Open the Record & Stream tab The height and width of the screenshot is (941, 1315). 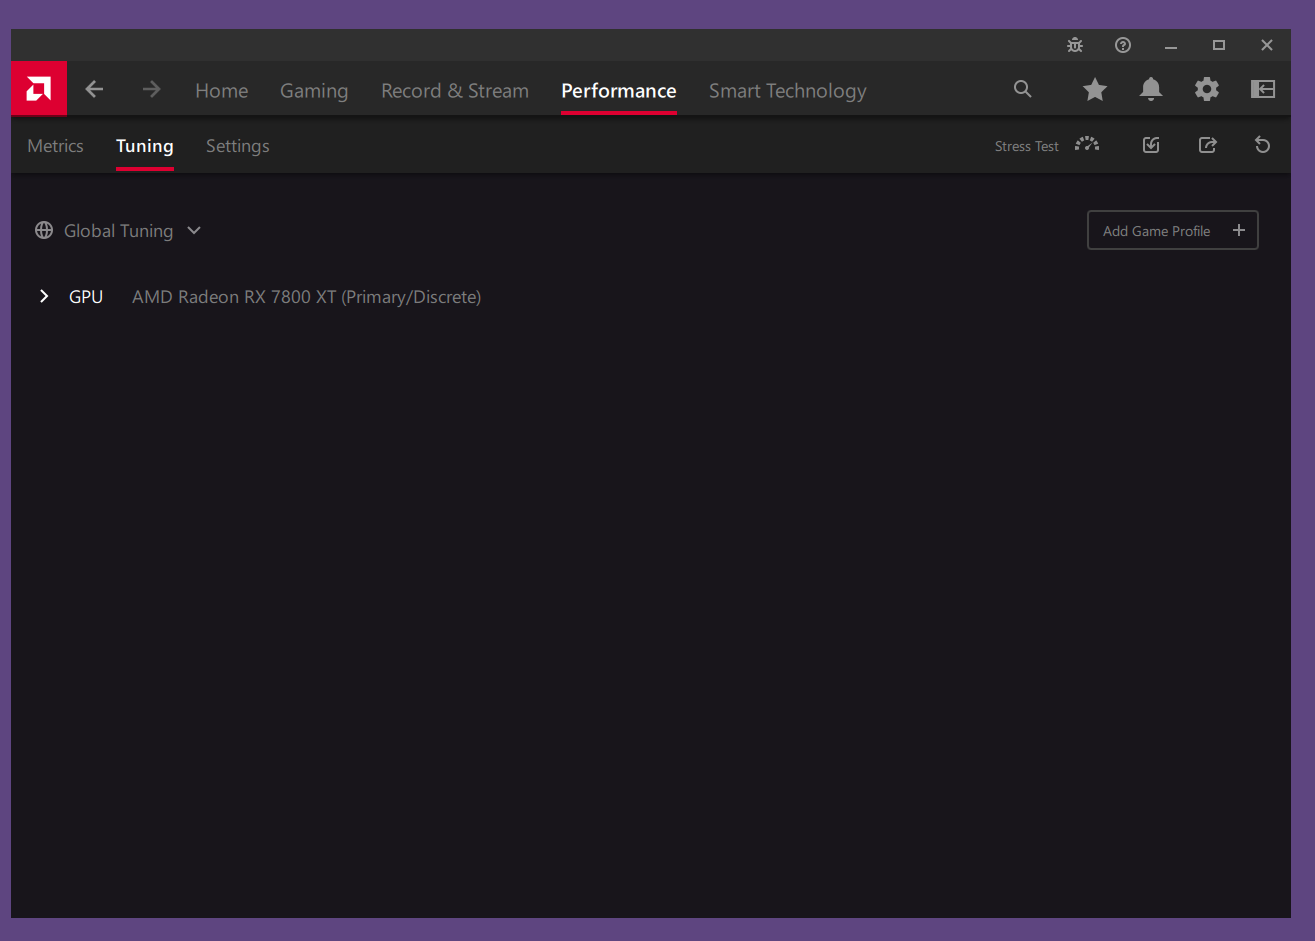tap(455, 91)
